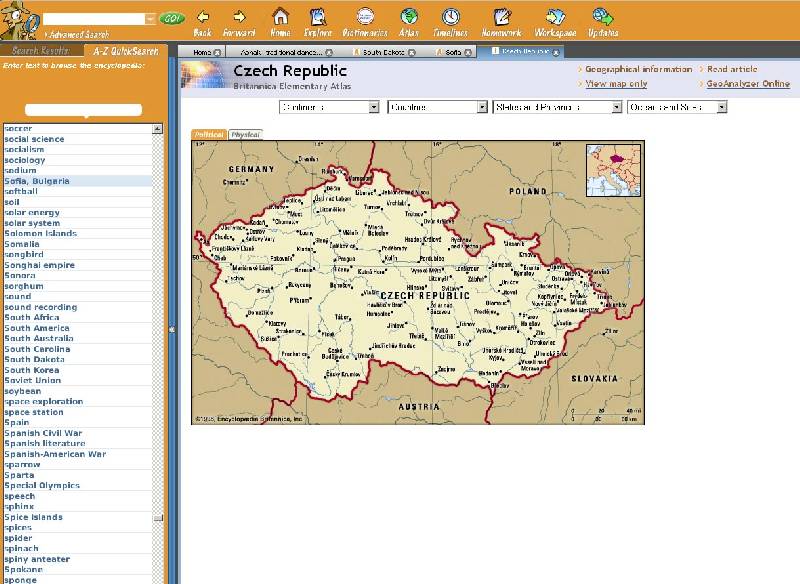Switch to the Sofia tab
The height and width of the screenshot is (584, 800).
point(453,52)
